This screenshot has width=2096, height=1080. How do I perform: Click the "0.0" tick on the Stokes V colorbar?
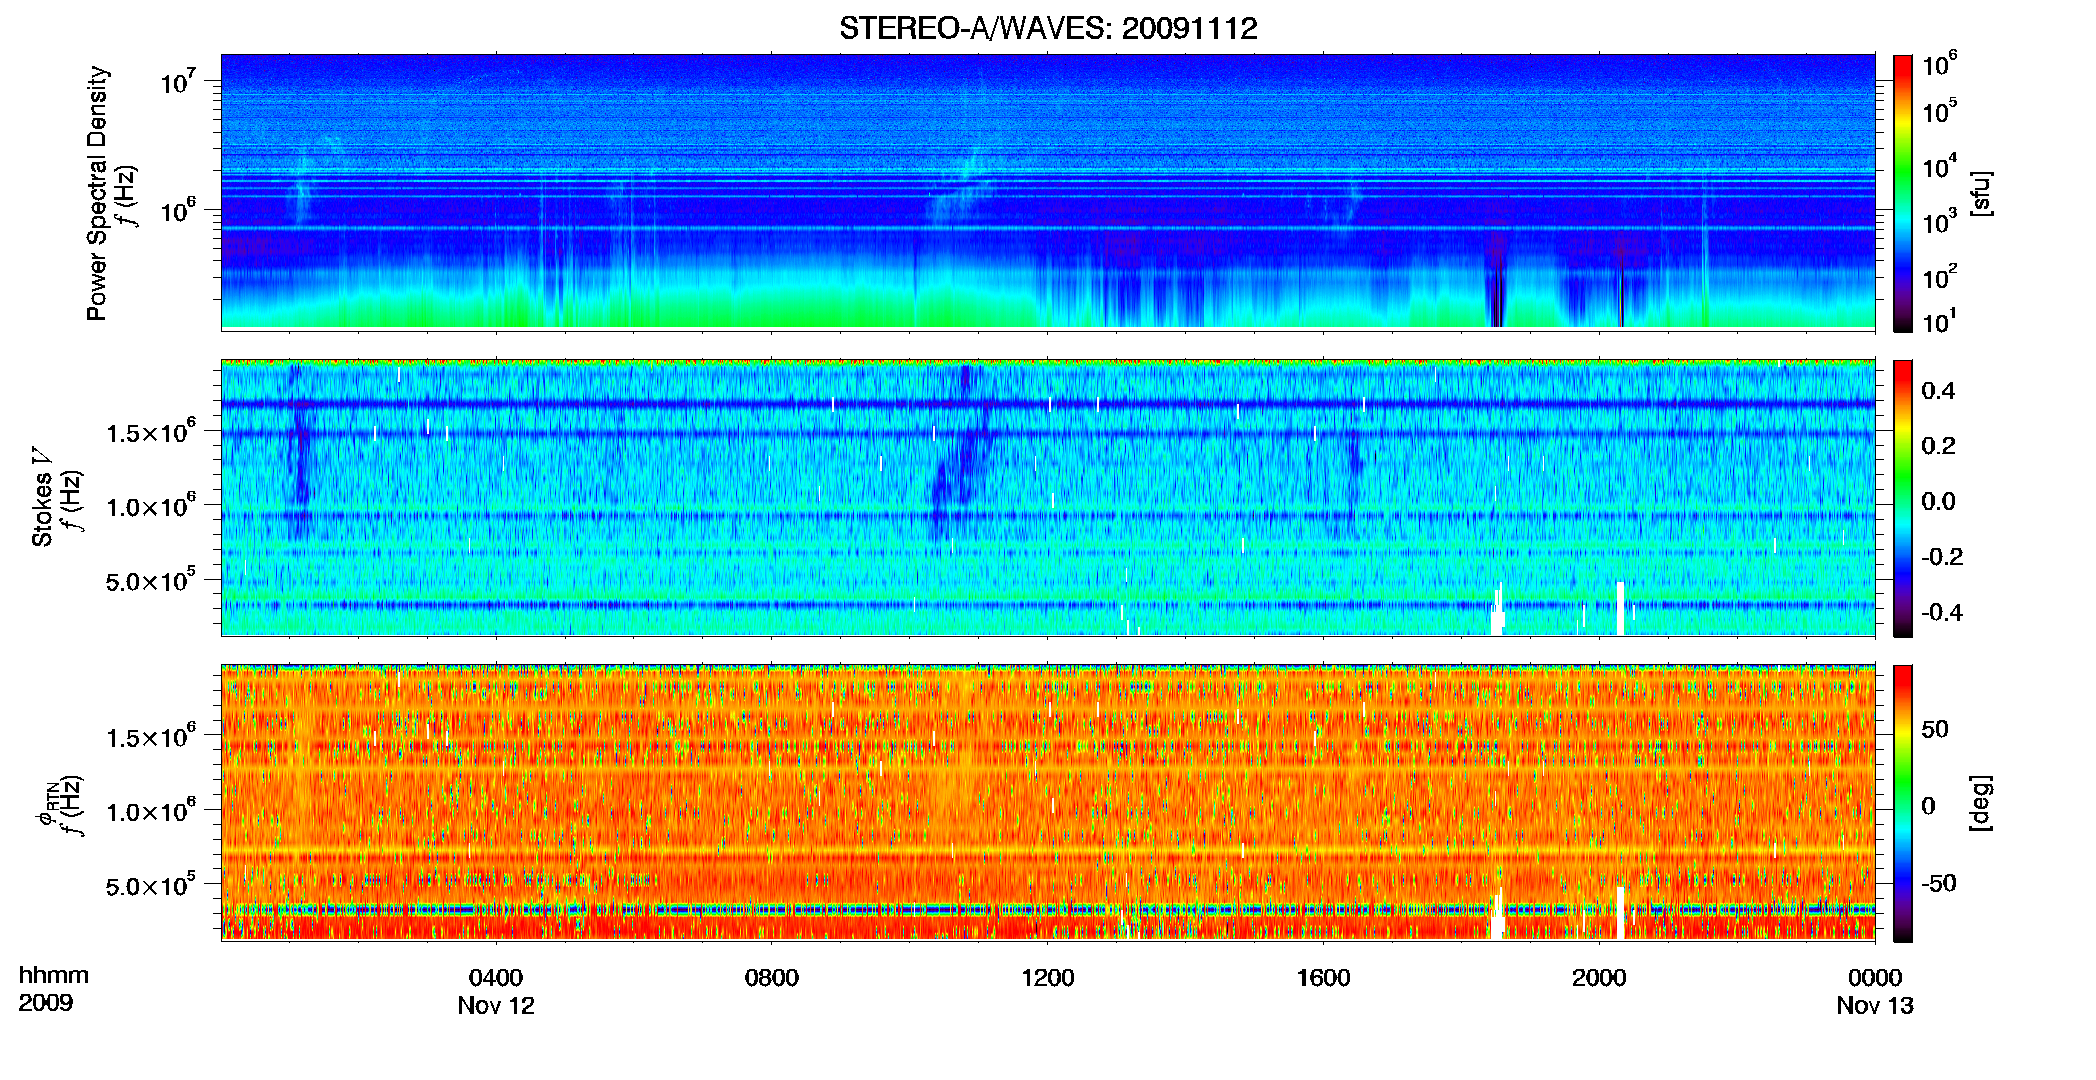point(1938,502)
